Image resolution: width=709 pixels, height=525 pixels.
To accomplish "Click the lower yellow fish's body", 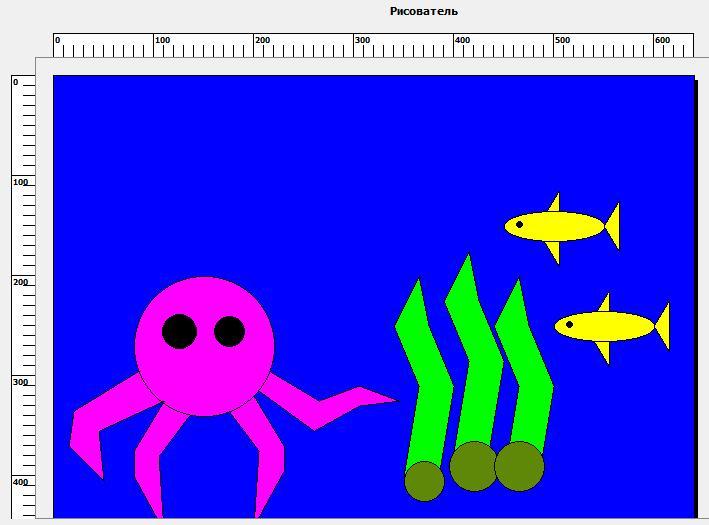I will 605,326.
